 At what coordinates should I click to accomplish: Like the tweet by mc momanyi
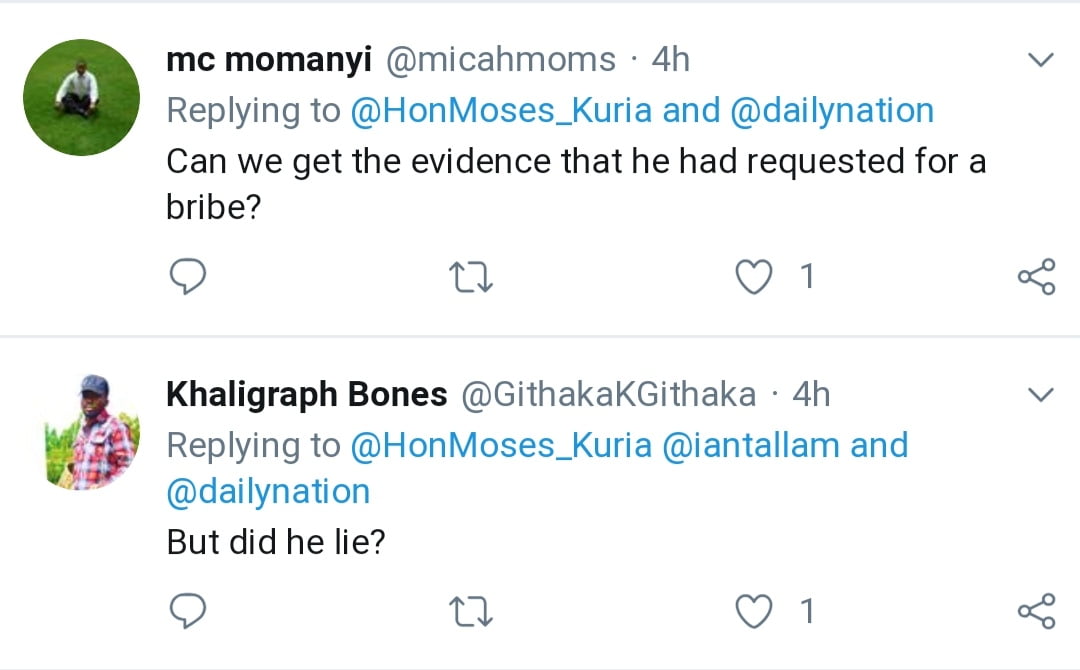tap(755, 276)
